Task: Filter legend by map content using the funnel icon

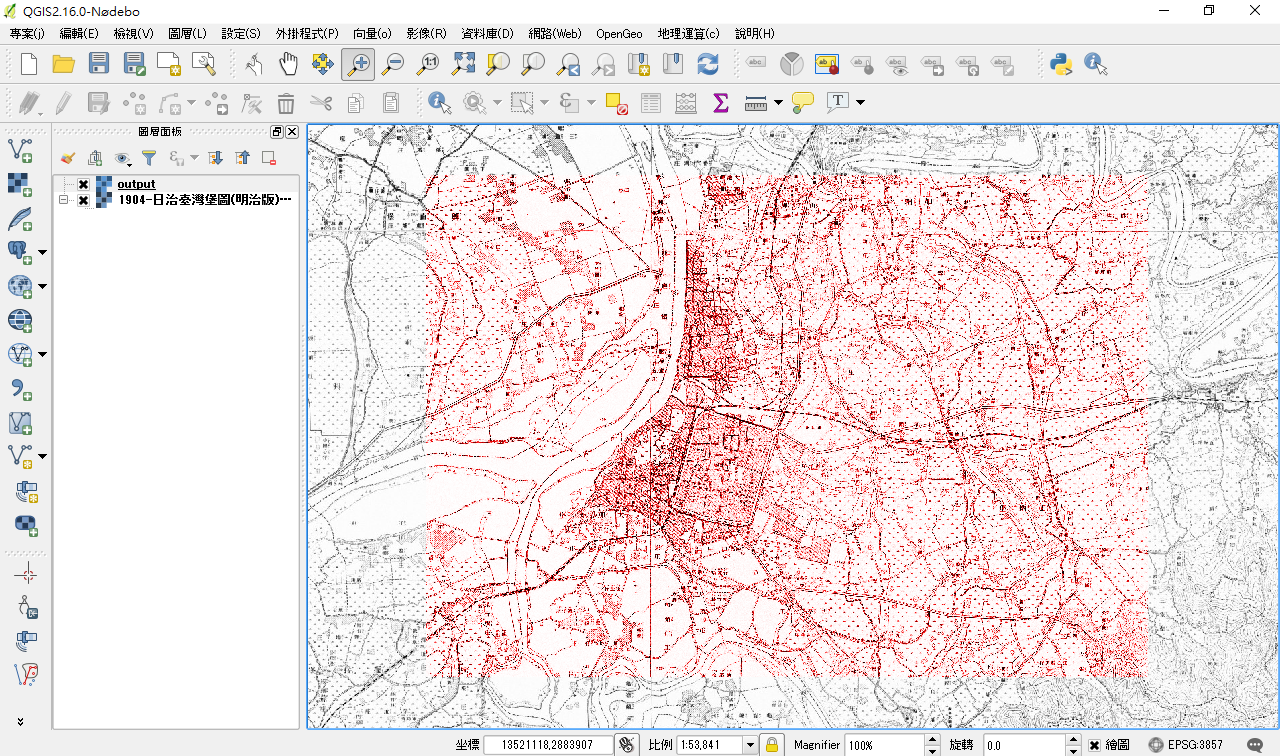Action: [x=149, y=158]
